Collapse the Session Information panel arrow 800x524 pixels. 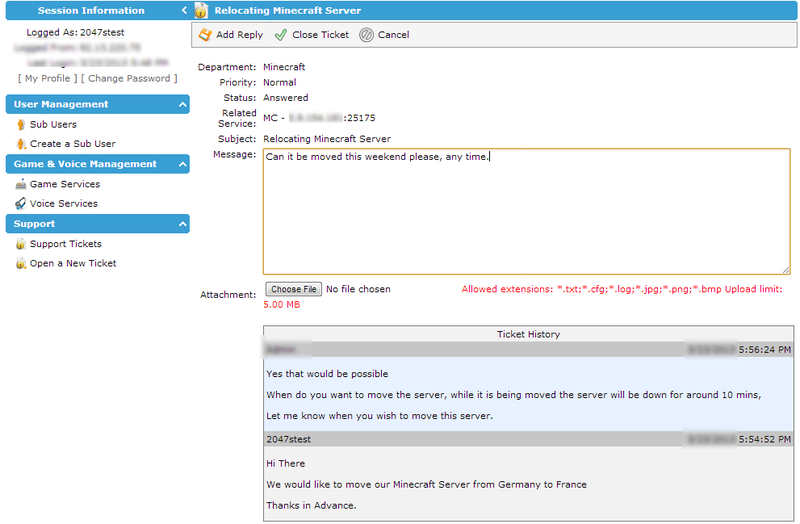184,10
